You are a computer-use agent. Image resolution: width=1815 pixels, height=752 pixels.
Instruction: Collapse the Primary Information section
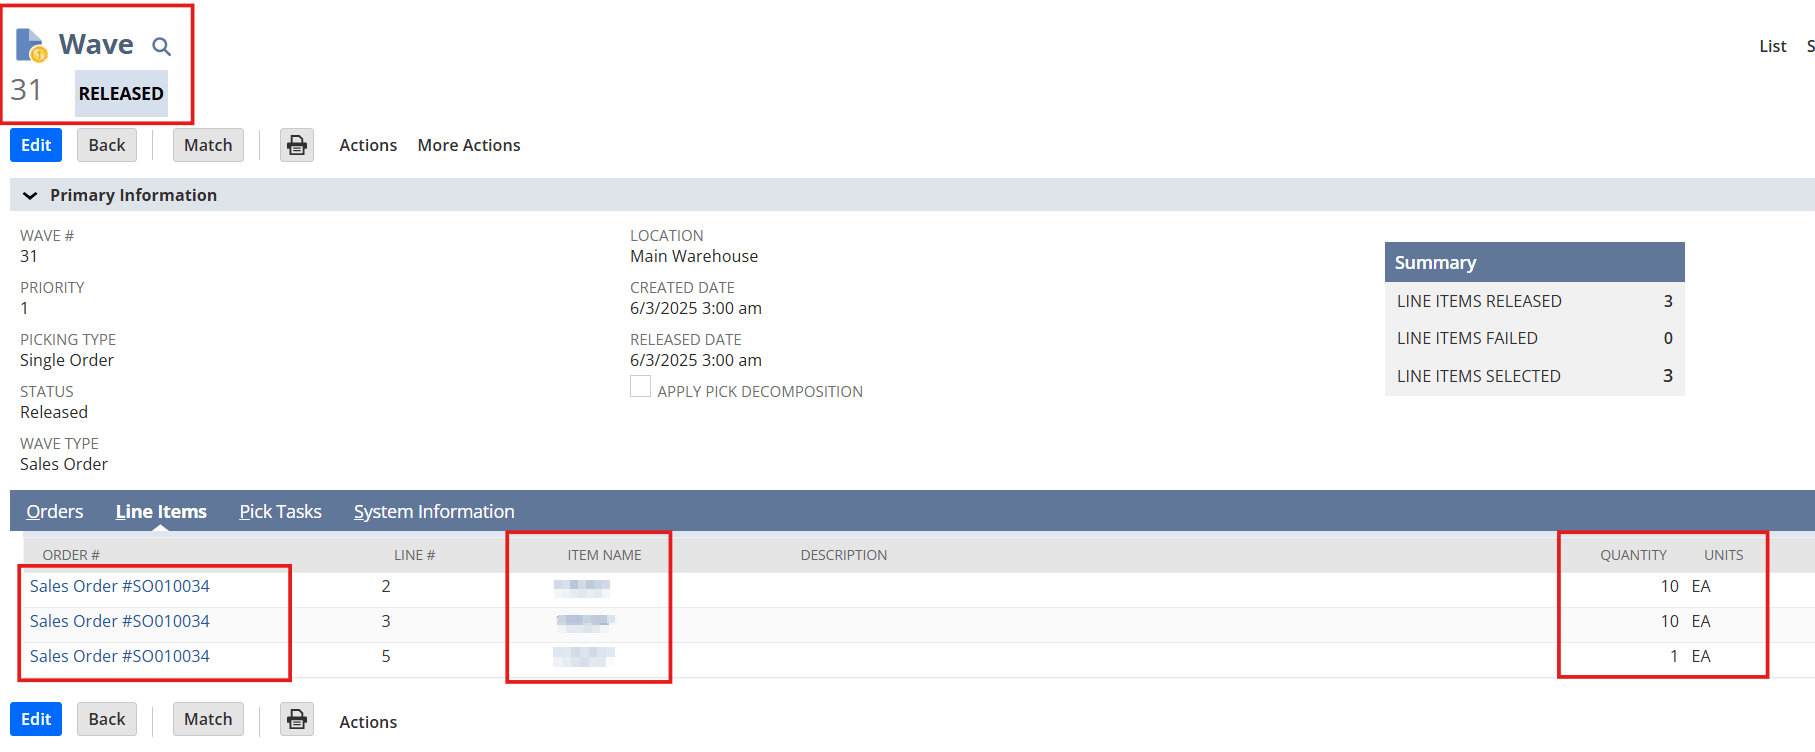coord(30,195)
